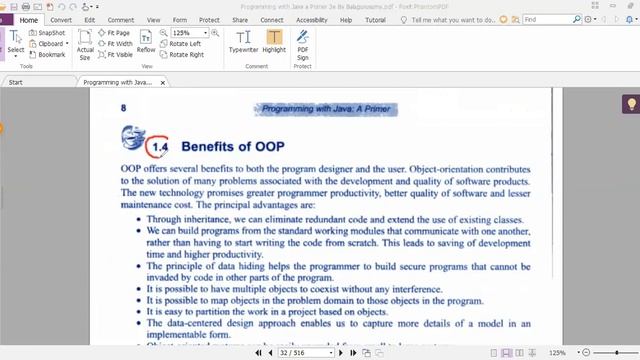Image resolution: width=640 pixels, height=360 pixels.
Task: Select the Select text tool
Action: (x=16, y=42)
